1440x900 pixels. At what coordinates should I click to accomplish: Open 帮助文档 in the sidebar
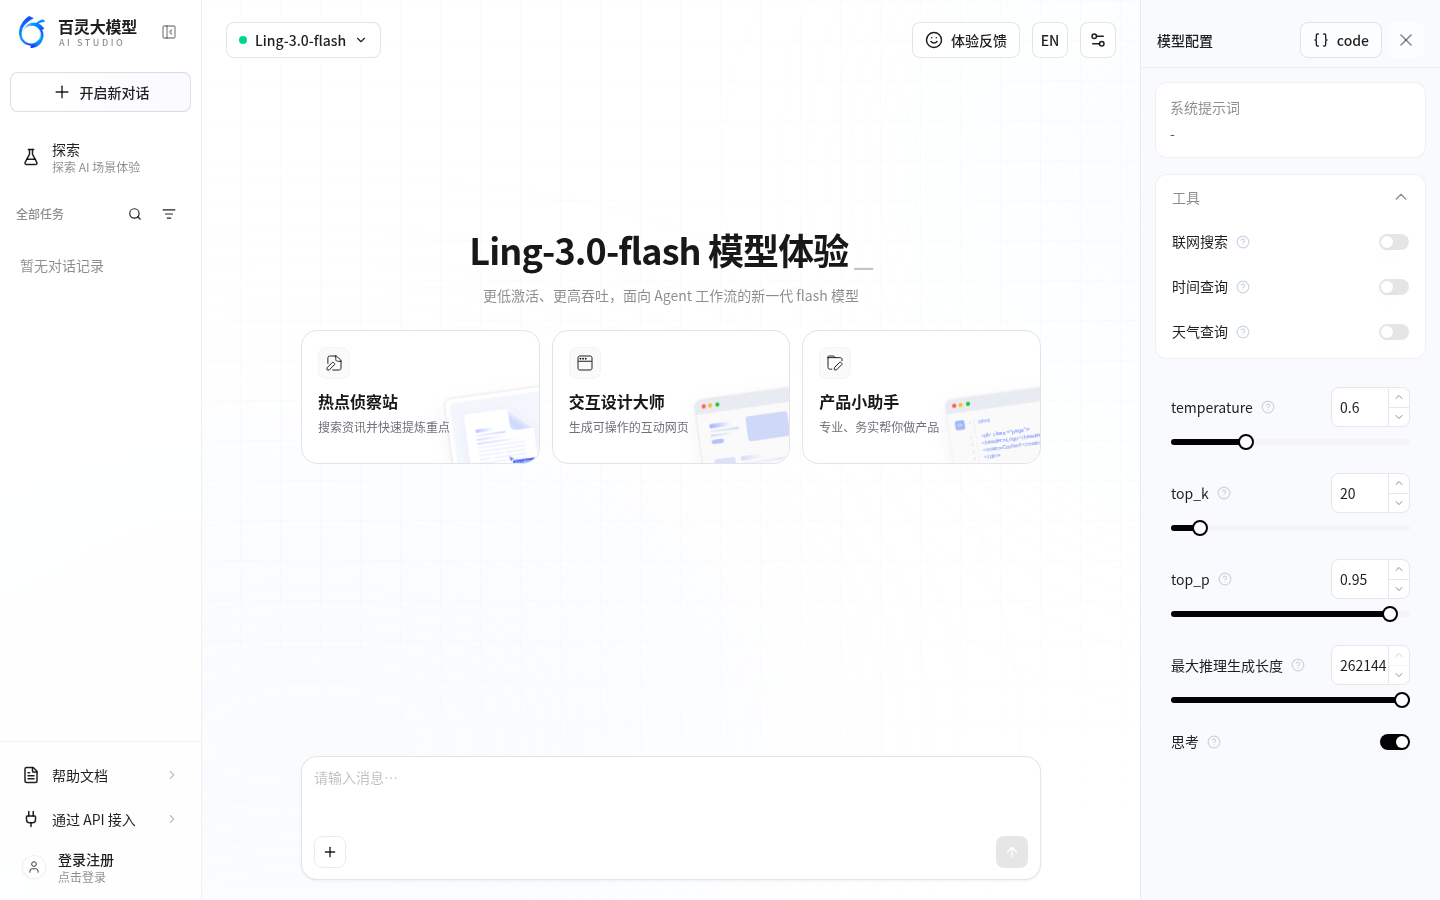(x=100, y=775)
